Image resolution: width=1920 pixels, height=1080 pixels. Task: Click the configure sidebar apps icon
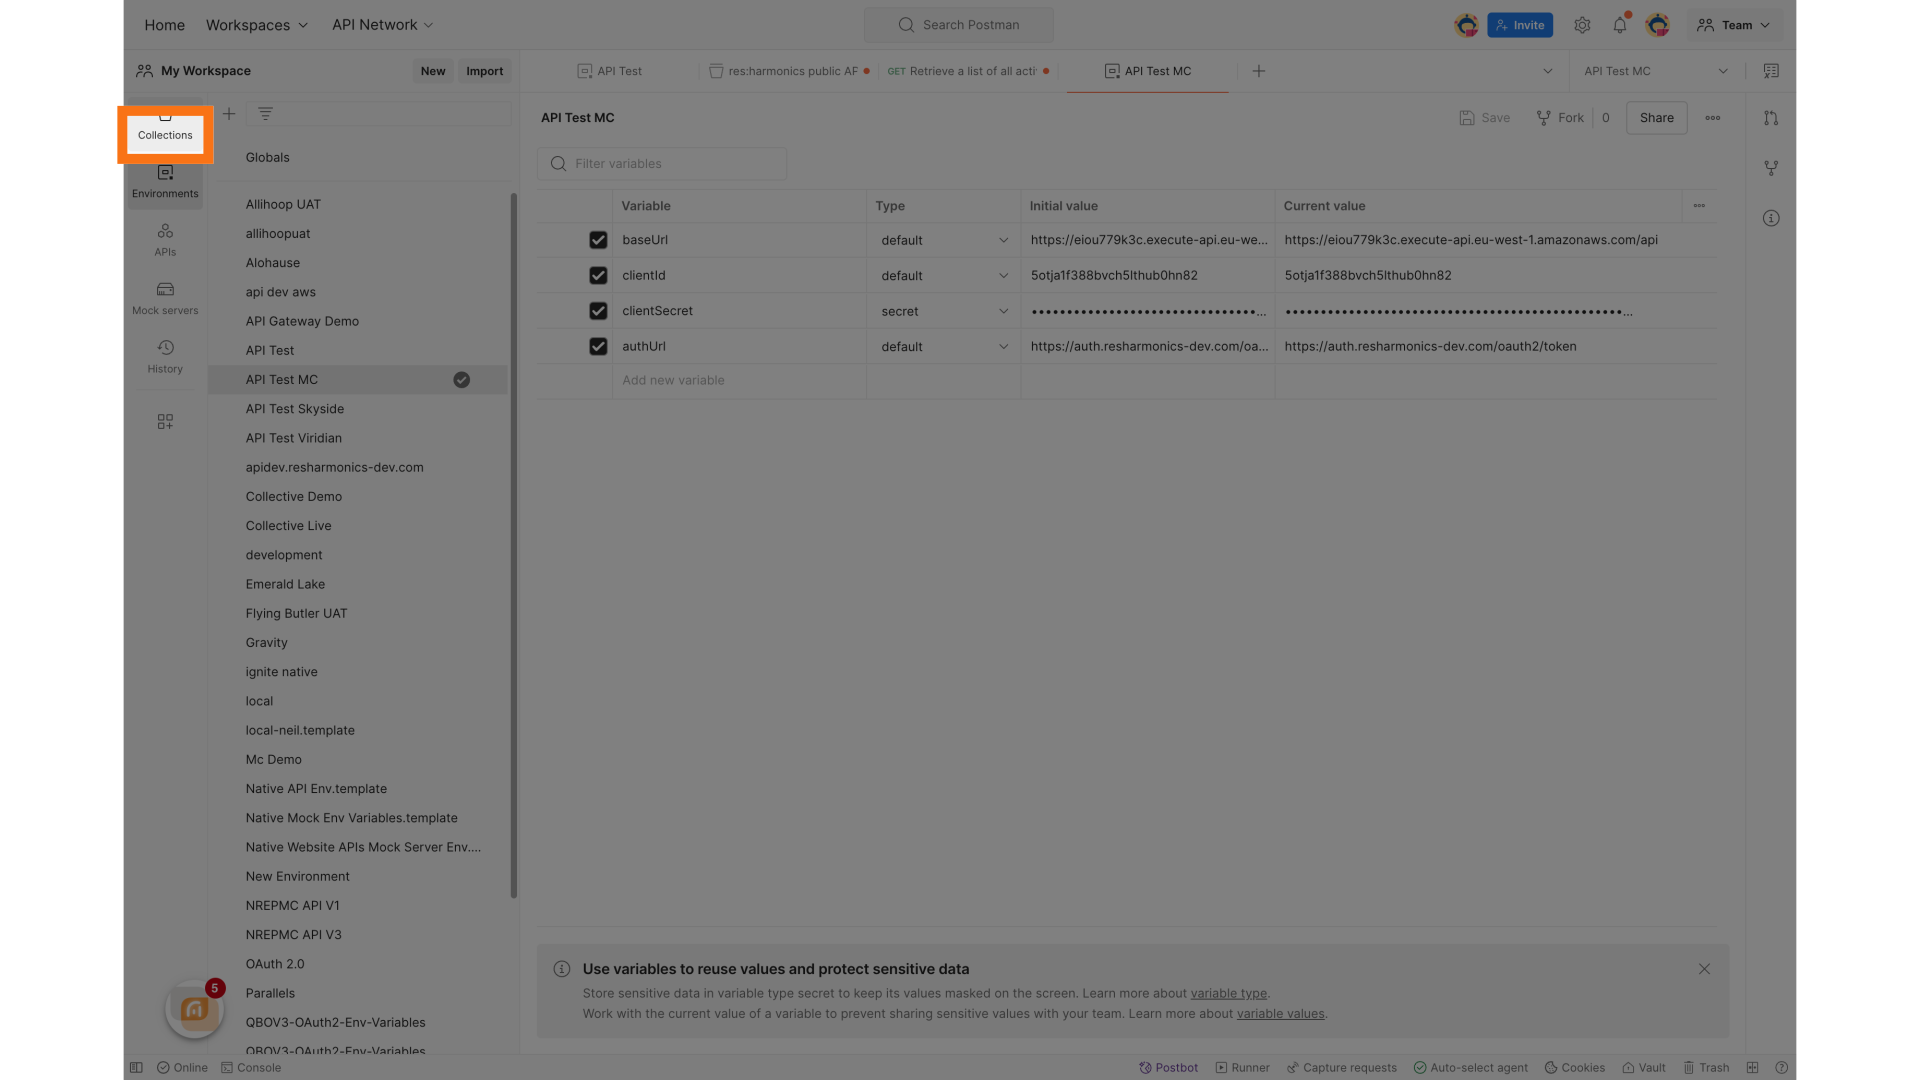tap(165, 422)
